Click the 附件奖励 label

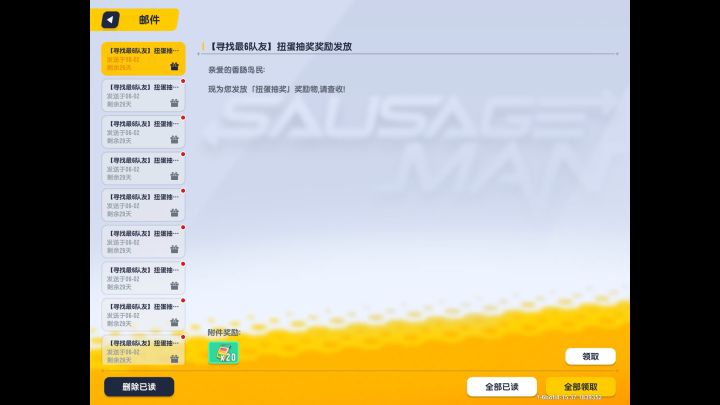click(x=224, y=332)
